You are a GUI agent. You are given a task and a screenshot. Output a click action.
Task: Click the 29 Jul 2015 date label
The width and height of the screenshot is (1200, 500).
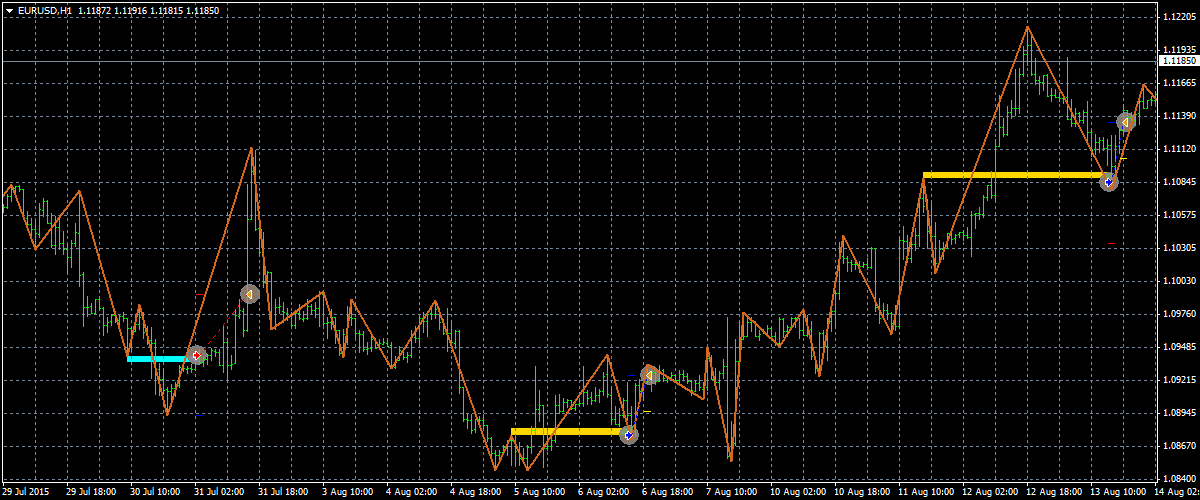coord(26,493)
